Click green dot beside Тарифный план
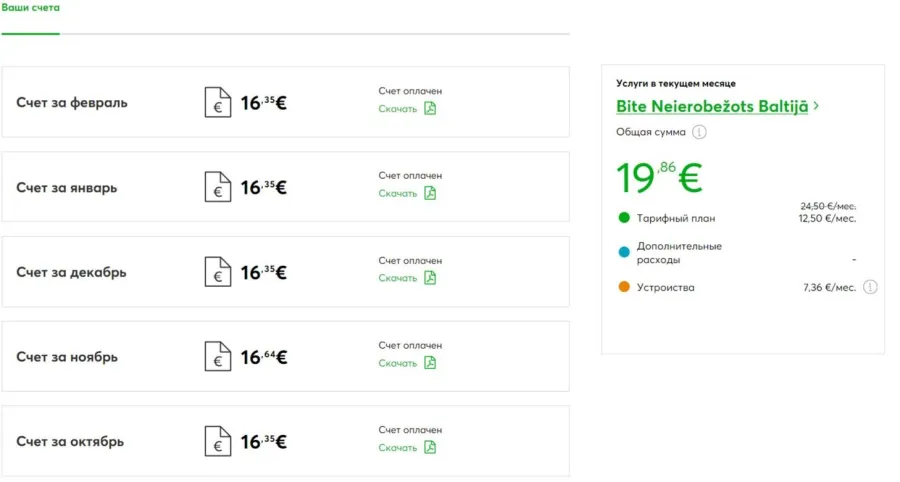 click(624, 217)
